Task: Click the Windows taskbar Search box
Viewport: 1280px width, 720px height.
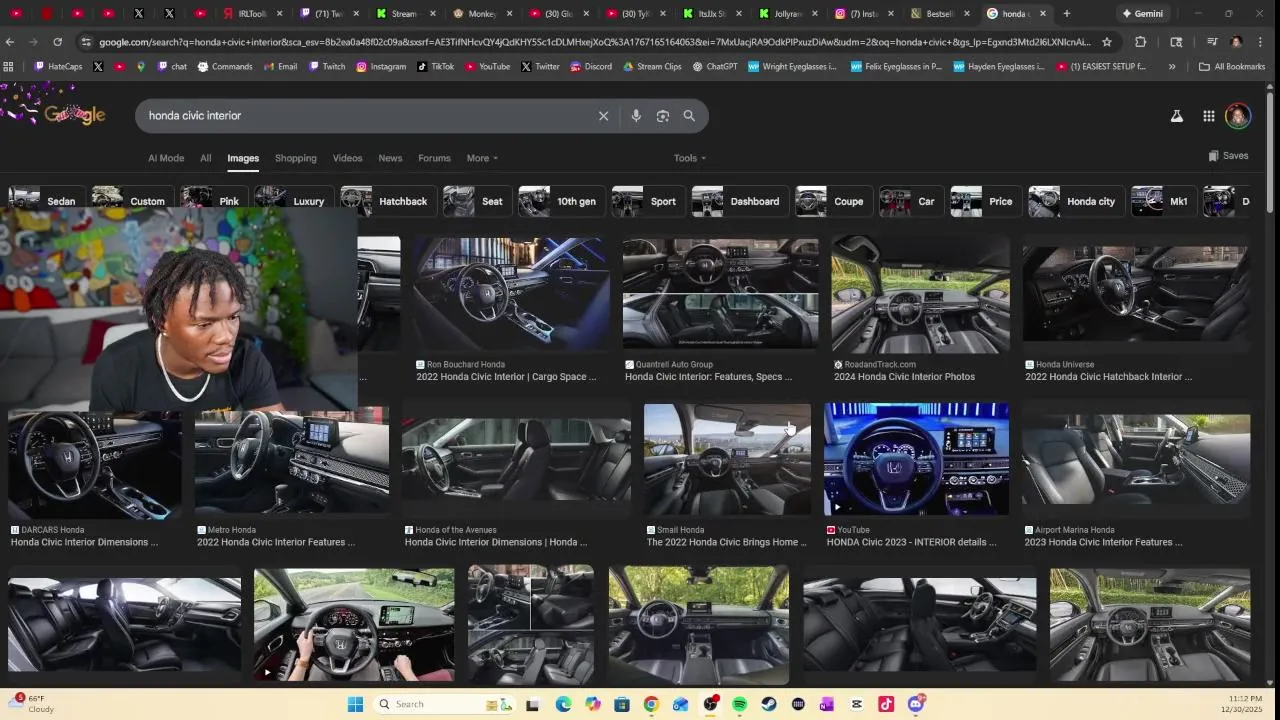Action: coord(444,704)
